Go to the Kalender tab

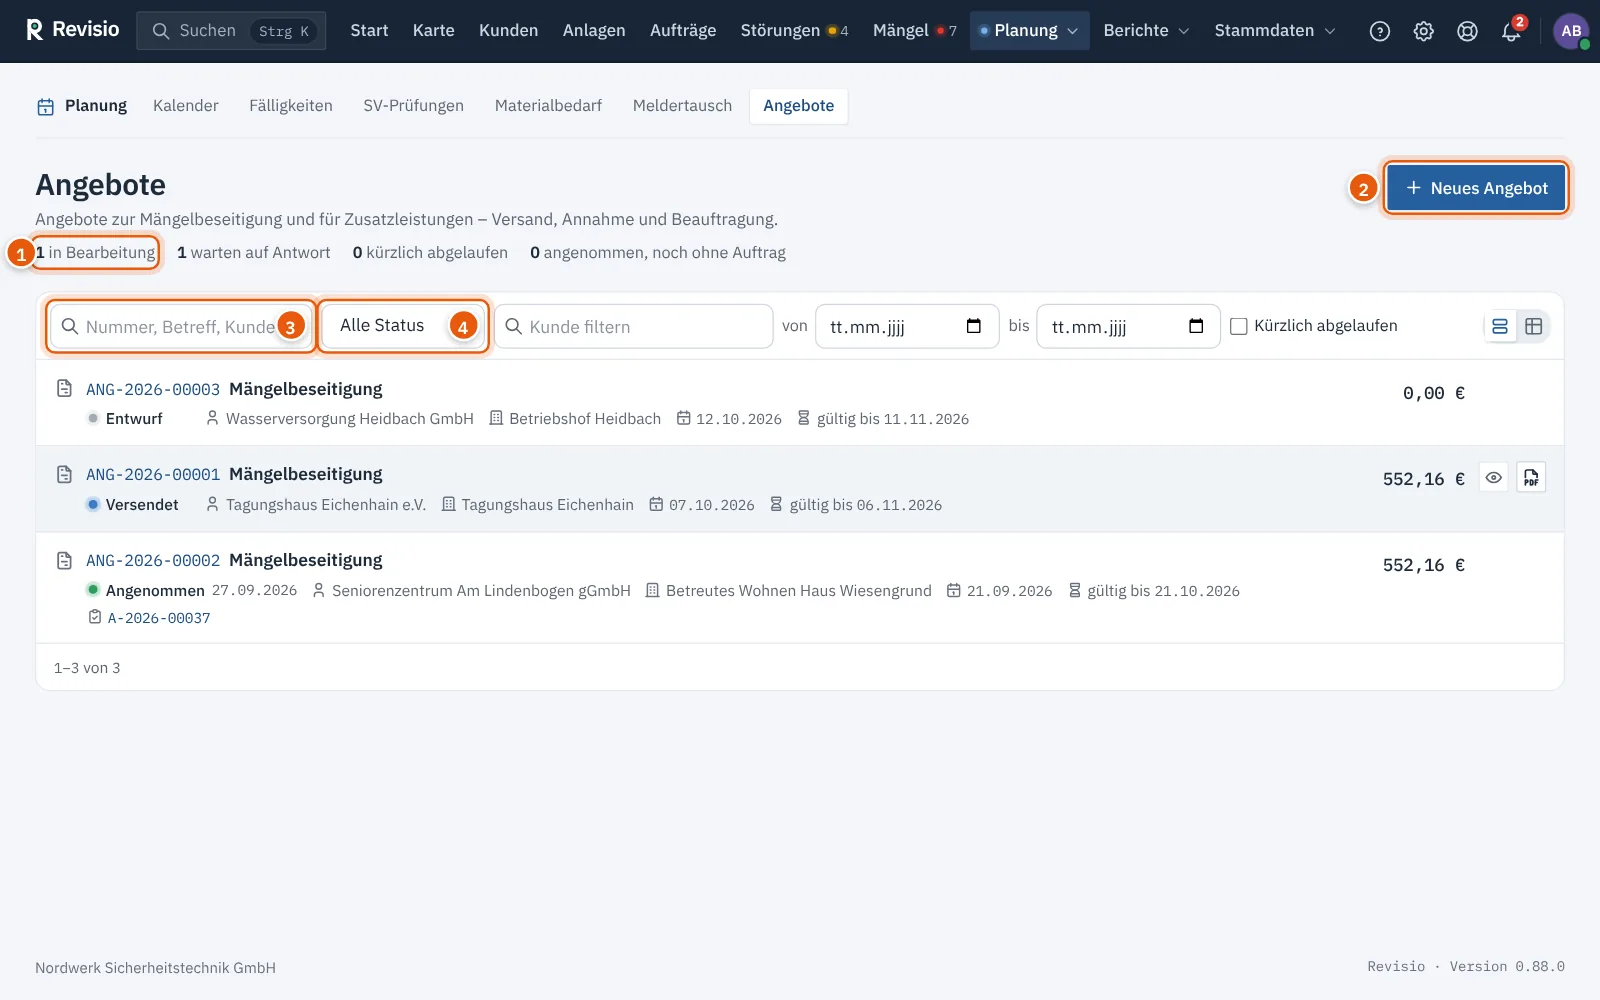click(x=186, y=106)
